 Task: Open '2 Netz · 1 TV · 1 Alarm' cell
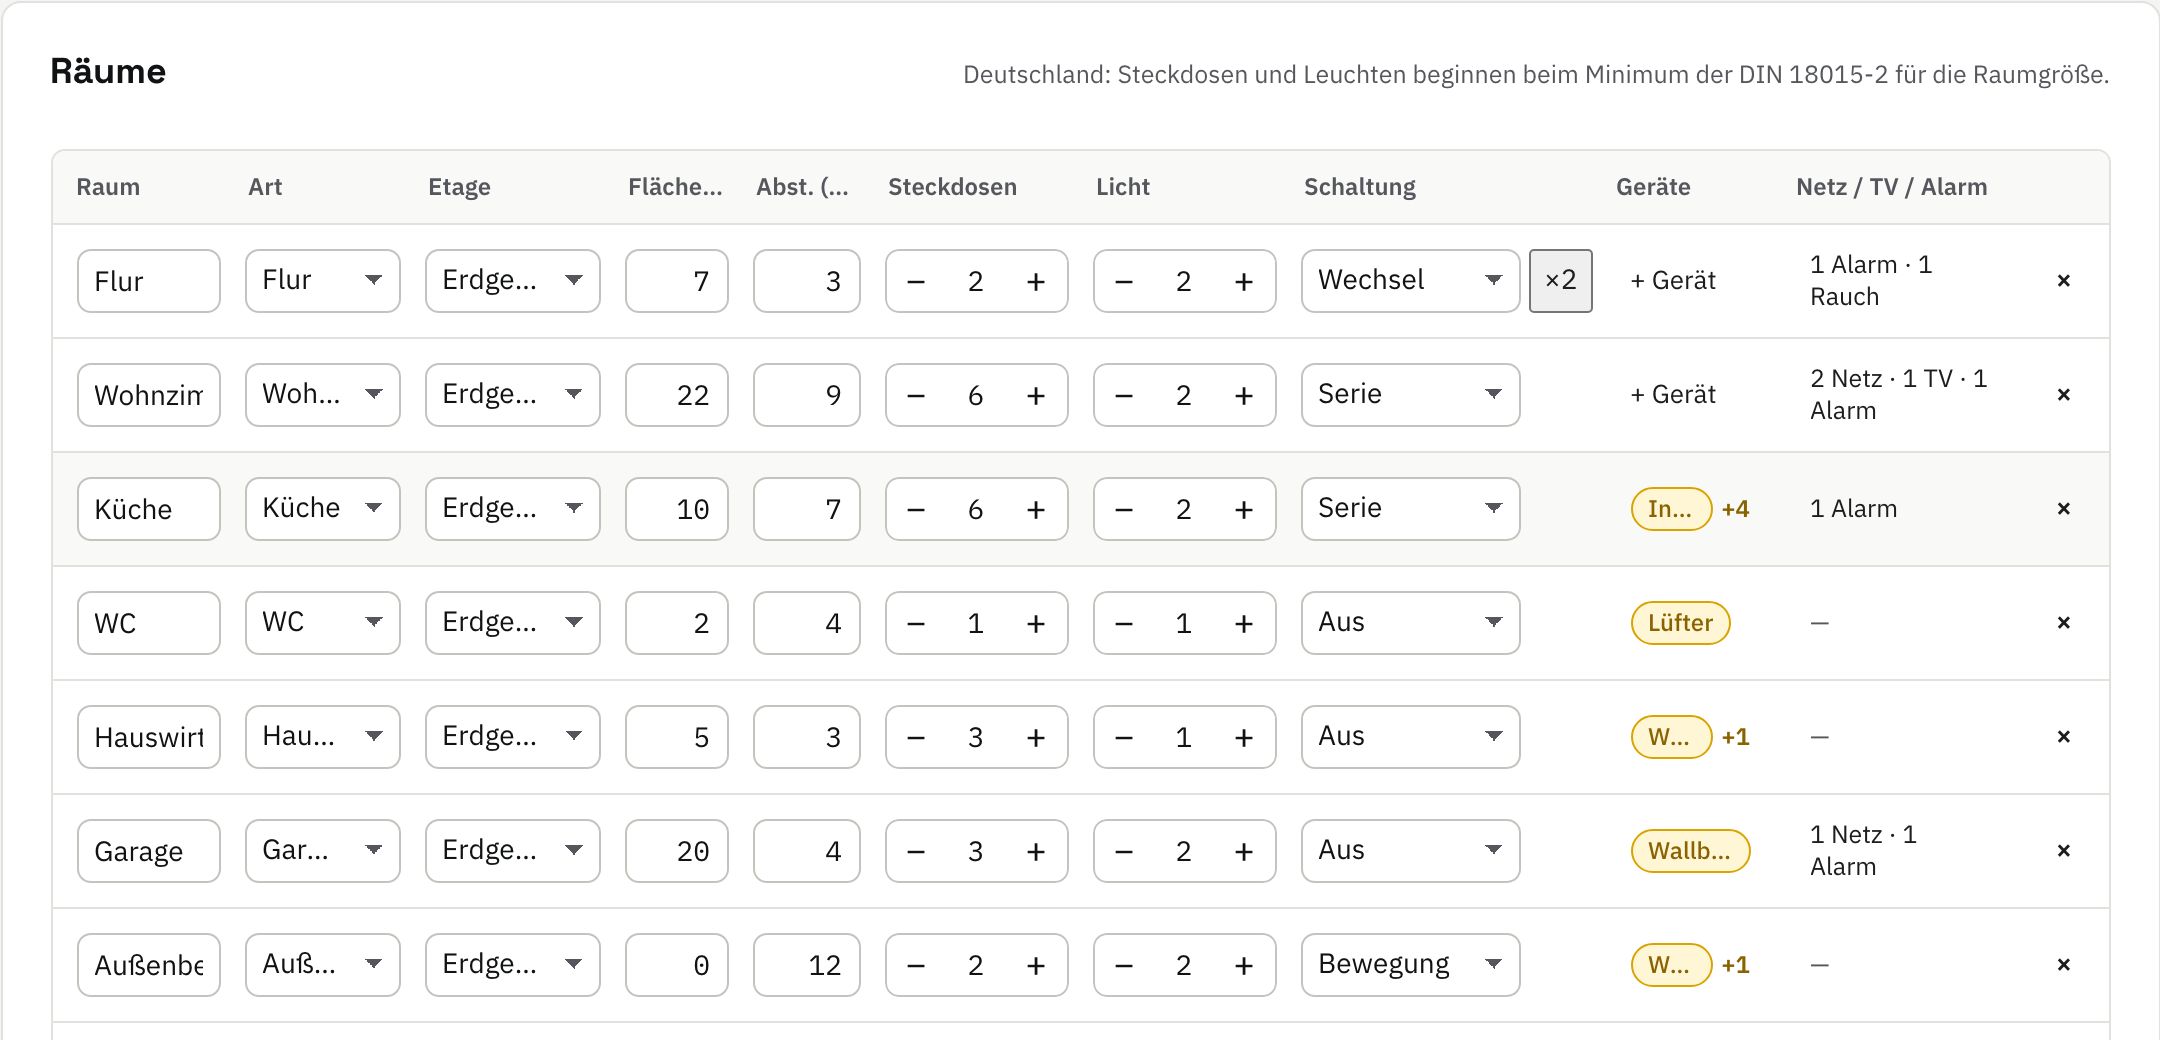tap(1899, 395)
